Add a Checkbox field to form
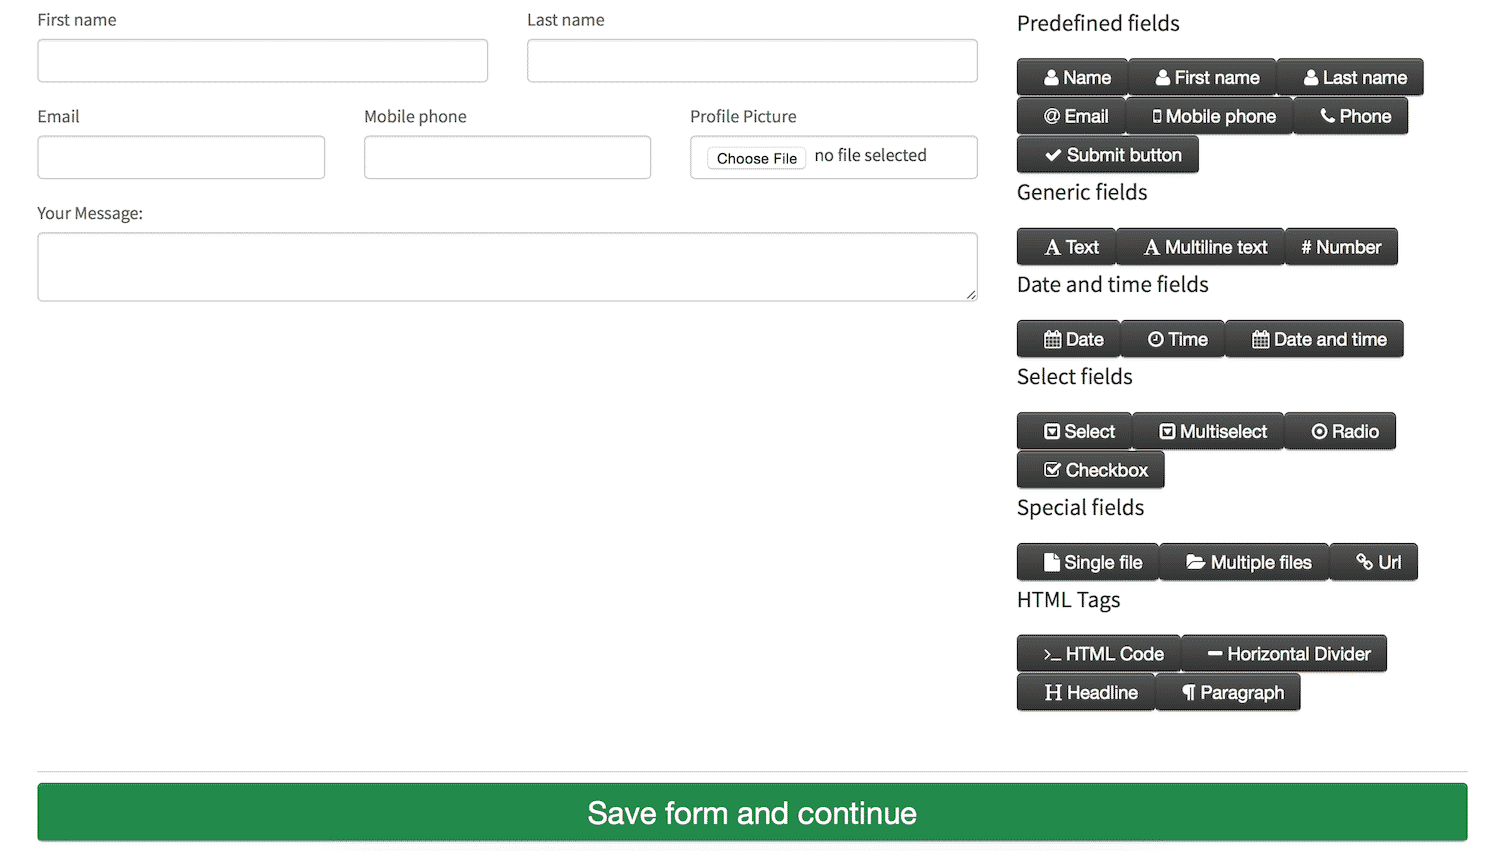The image size is (1500, 851). point(1090,470)
